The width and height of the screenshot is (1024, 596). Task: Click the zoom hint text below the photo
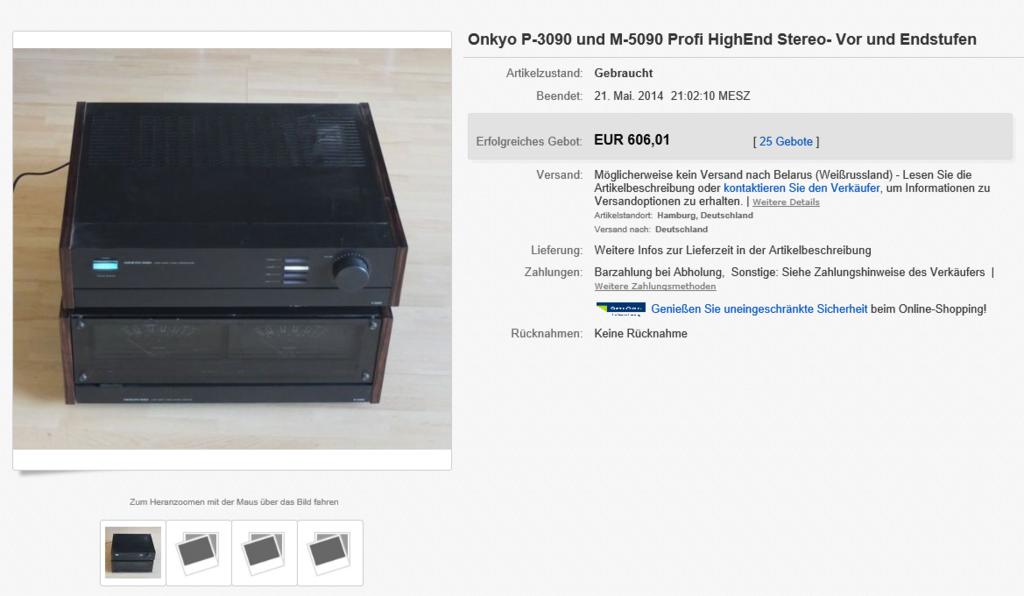234,502
